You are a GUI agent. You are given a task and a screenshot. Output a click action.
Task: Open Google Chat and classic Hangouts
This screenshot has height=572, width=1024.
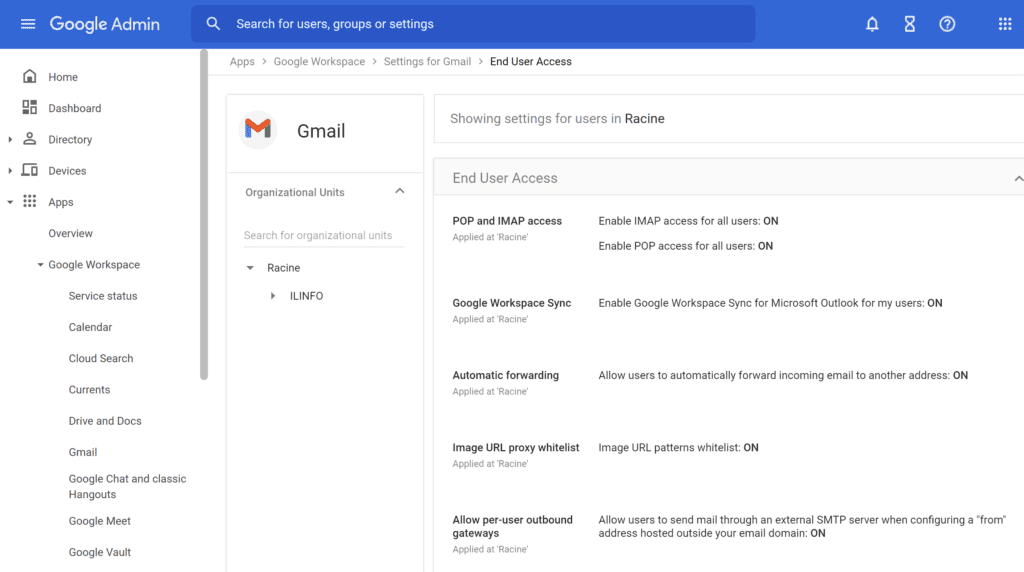tap(127, 486)
